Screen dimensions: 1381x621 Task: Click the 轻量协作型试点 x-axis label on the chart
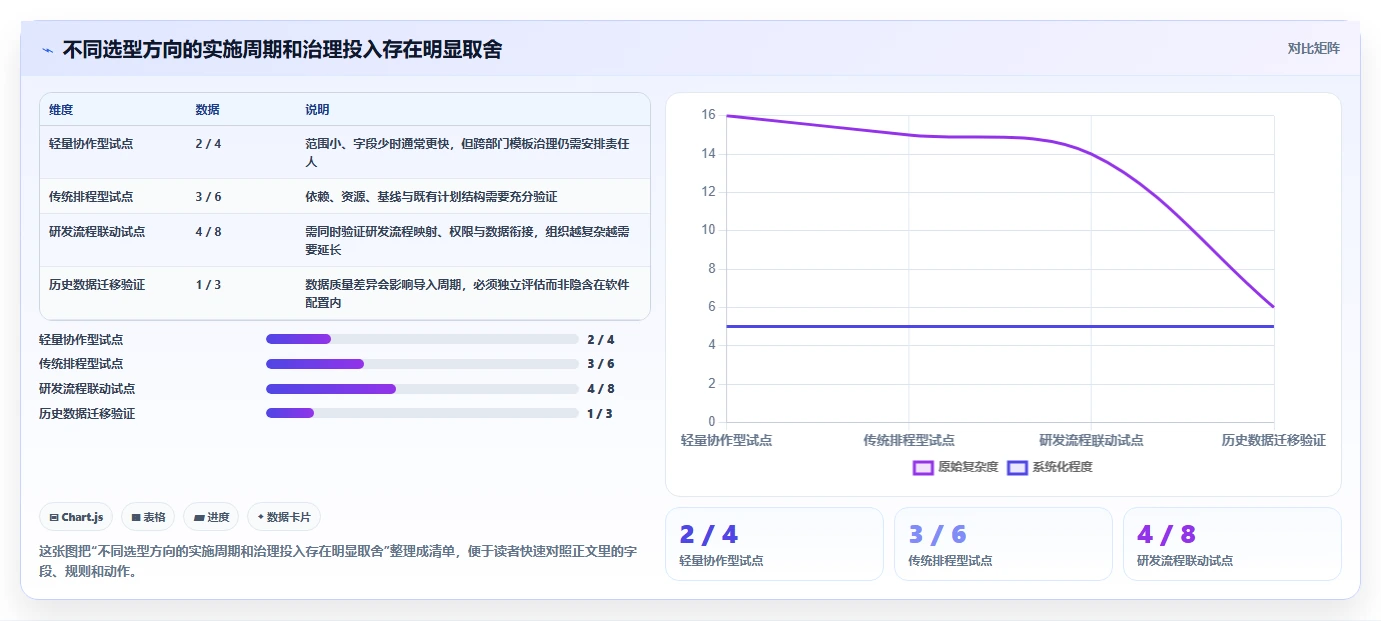click(726, 440)
